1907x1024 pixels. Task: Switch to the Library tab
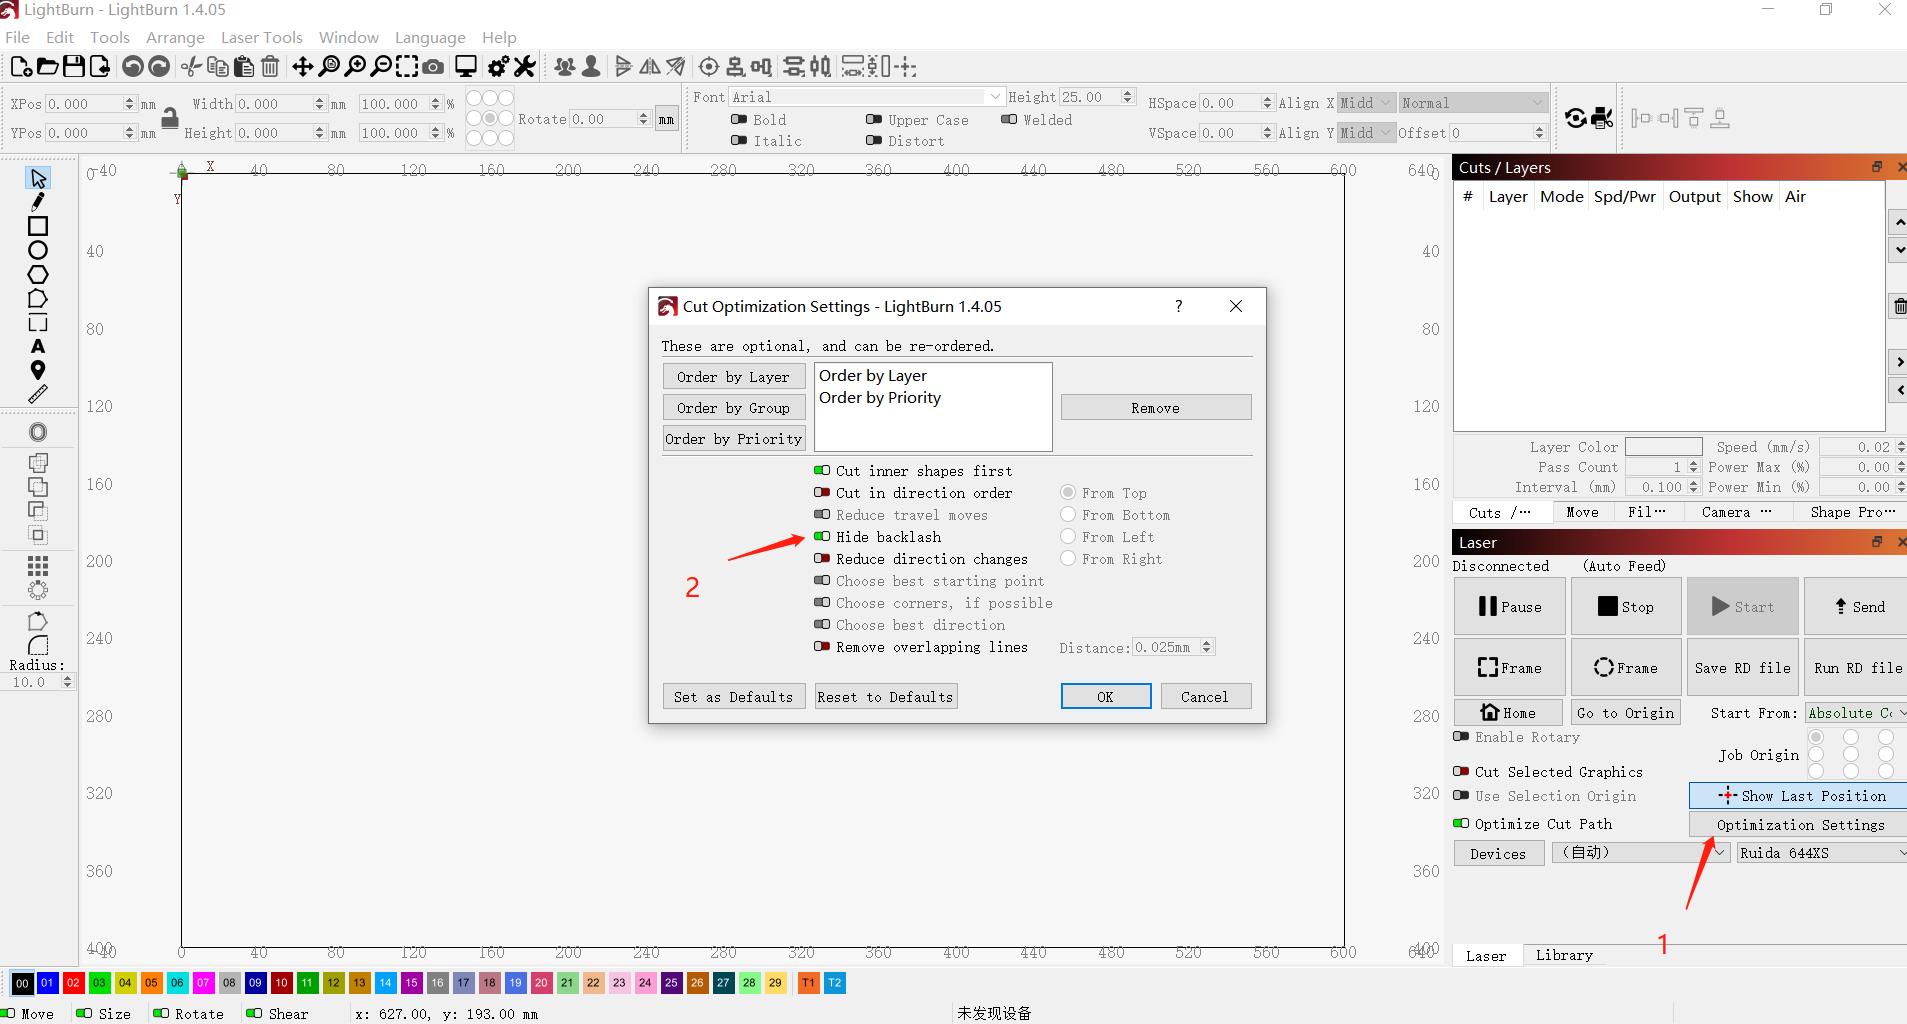1564,955
